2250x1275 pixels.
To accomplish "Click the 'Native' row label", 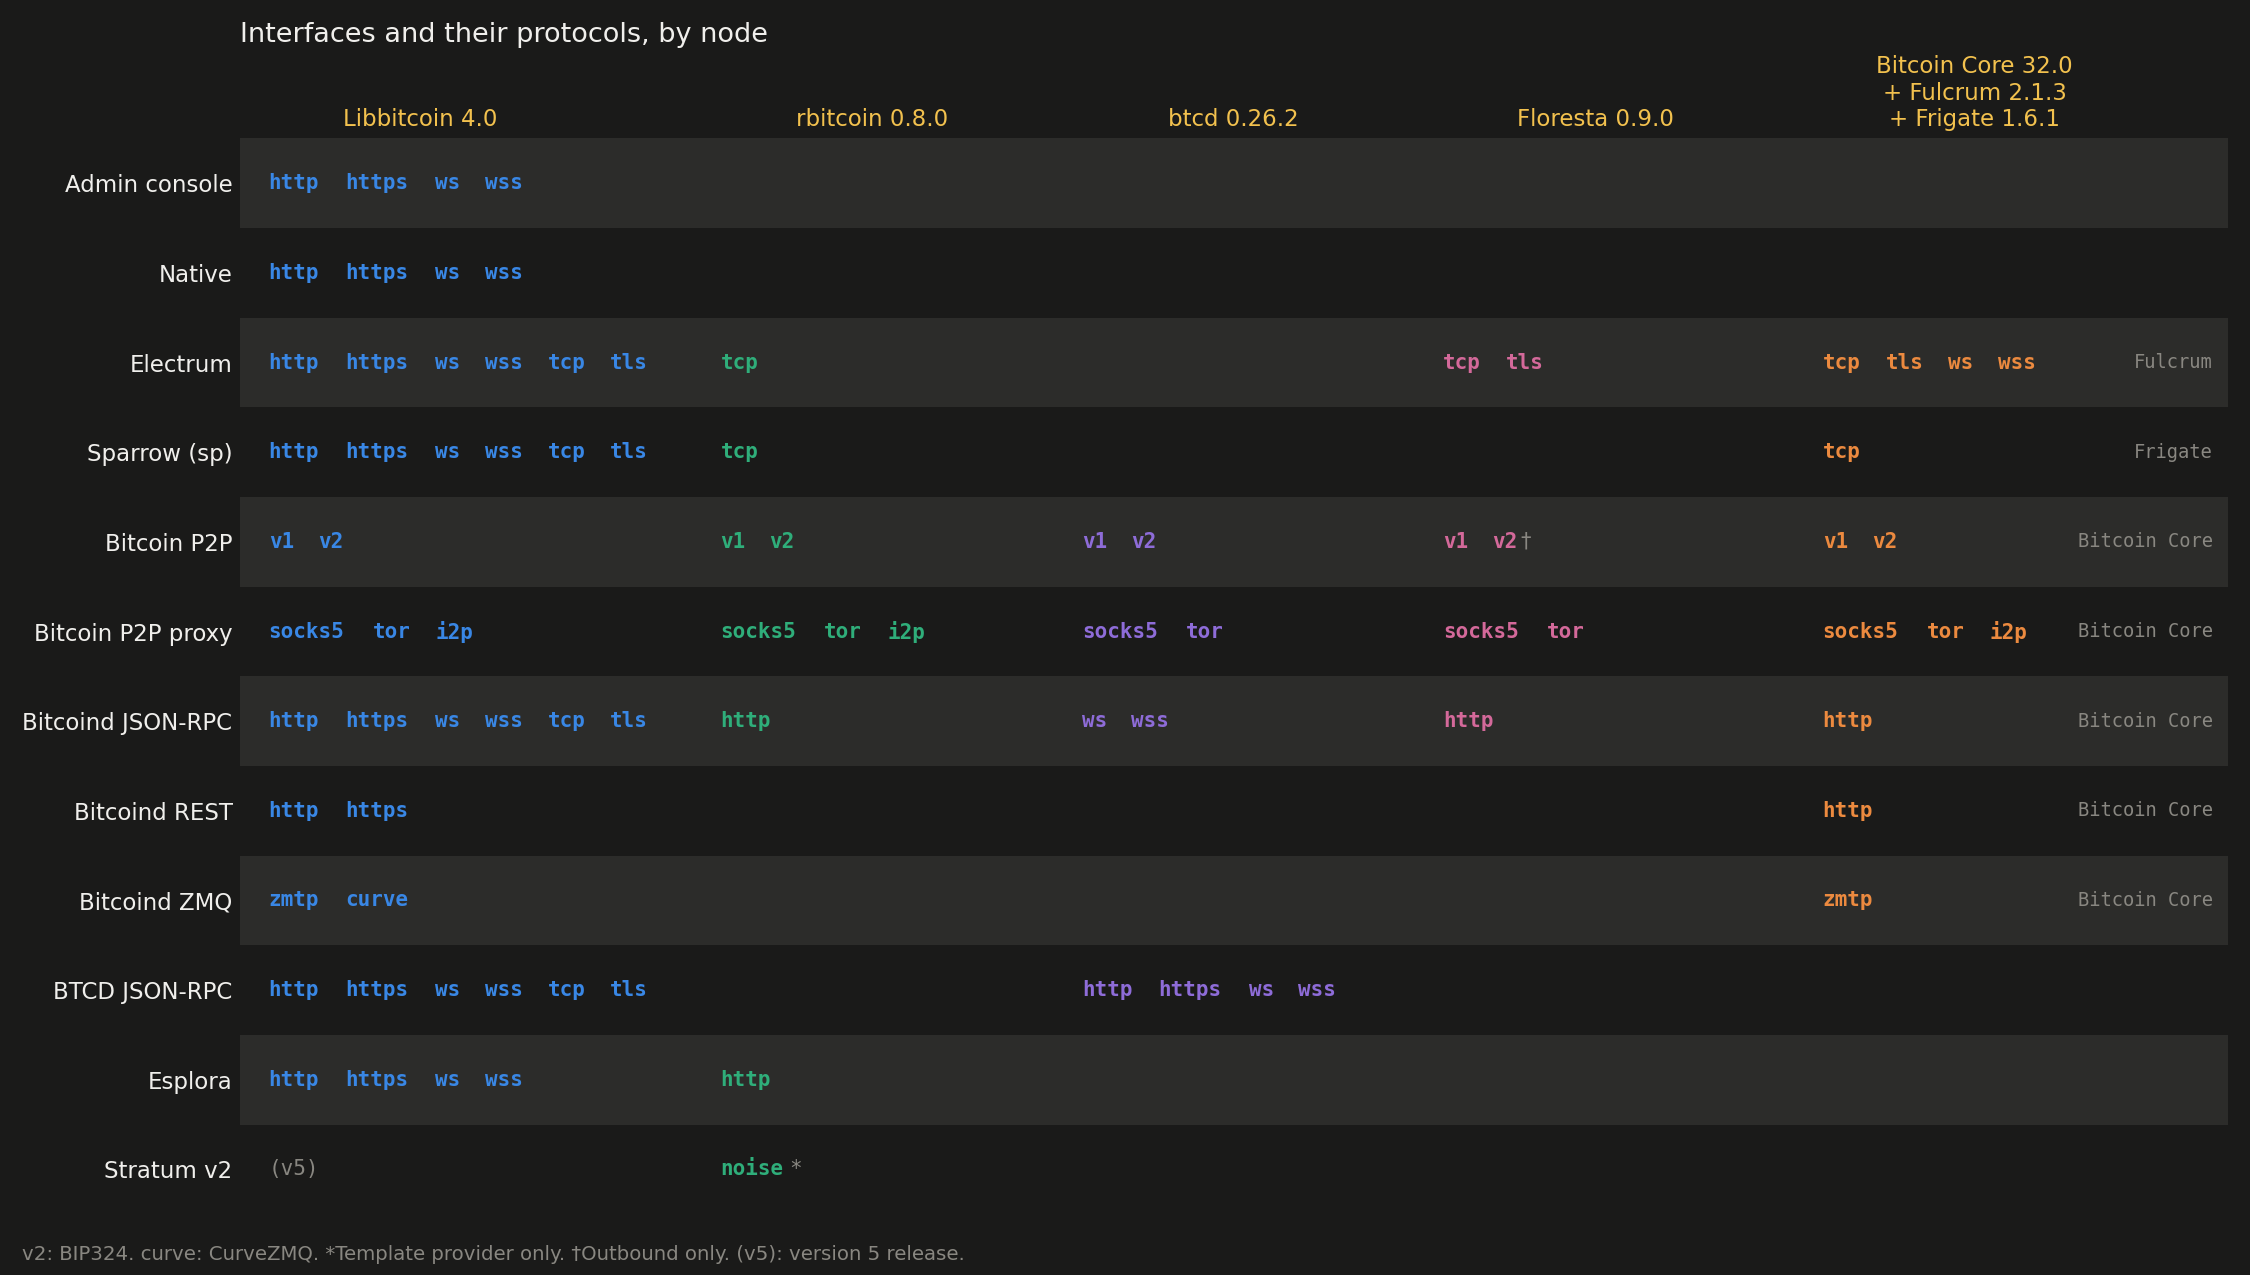I will pyautogui.click(x=195, y=274).
